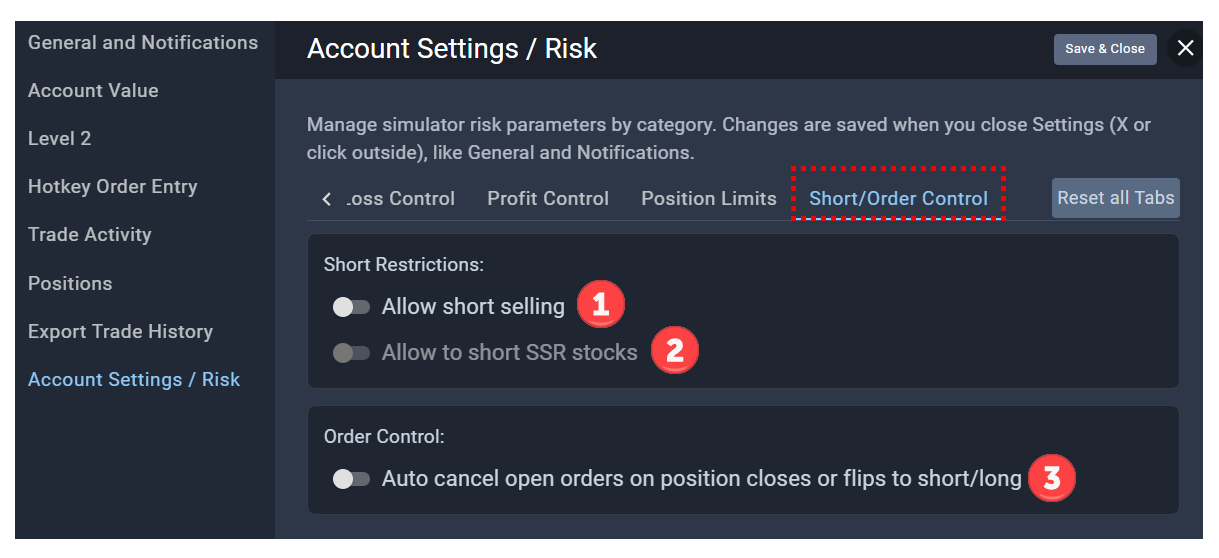The image size is (1219, 558).
Task: Go to Account Value settings
Action: (x=93, y=91)
